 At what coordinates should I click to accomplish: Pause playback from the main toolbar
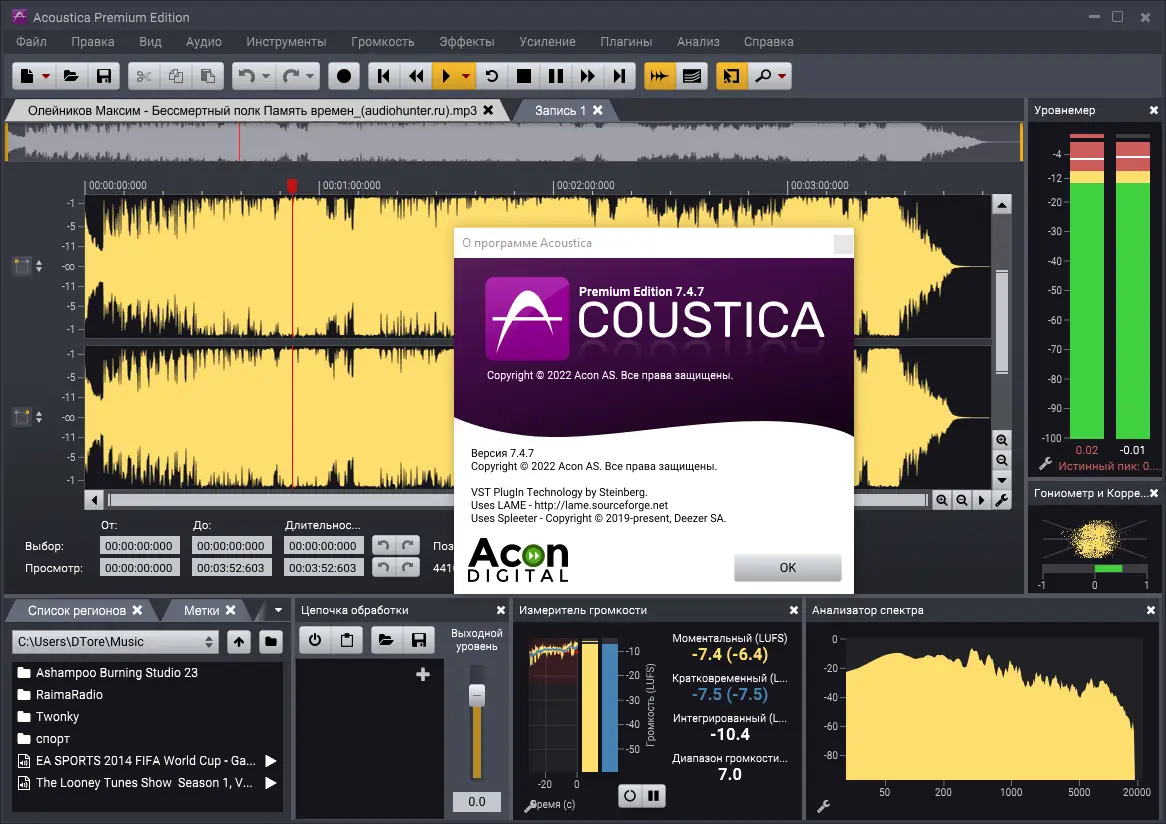click(555, 76)
